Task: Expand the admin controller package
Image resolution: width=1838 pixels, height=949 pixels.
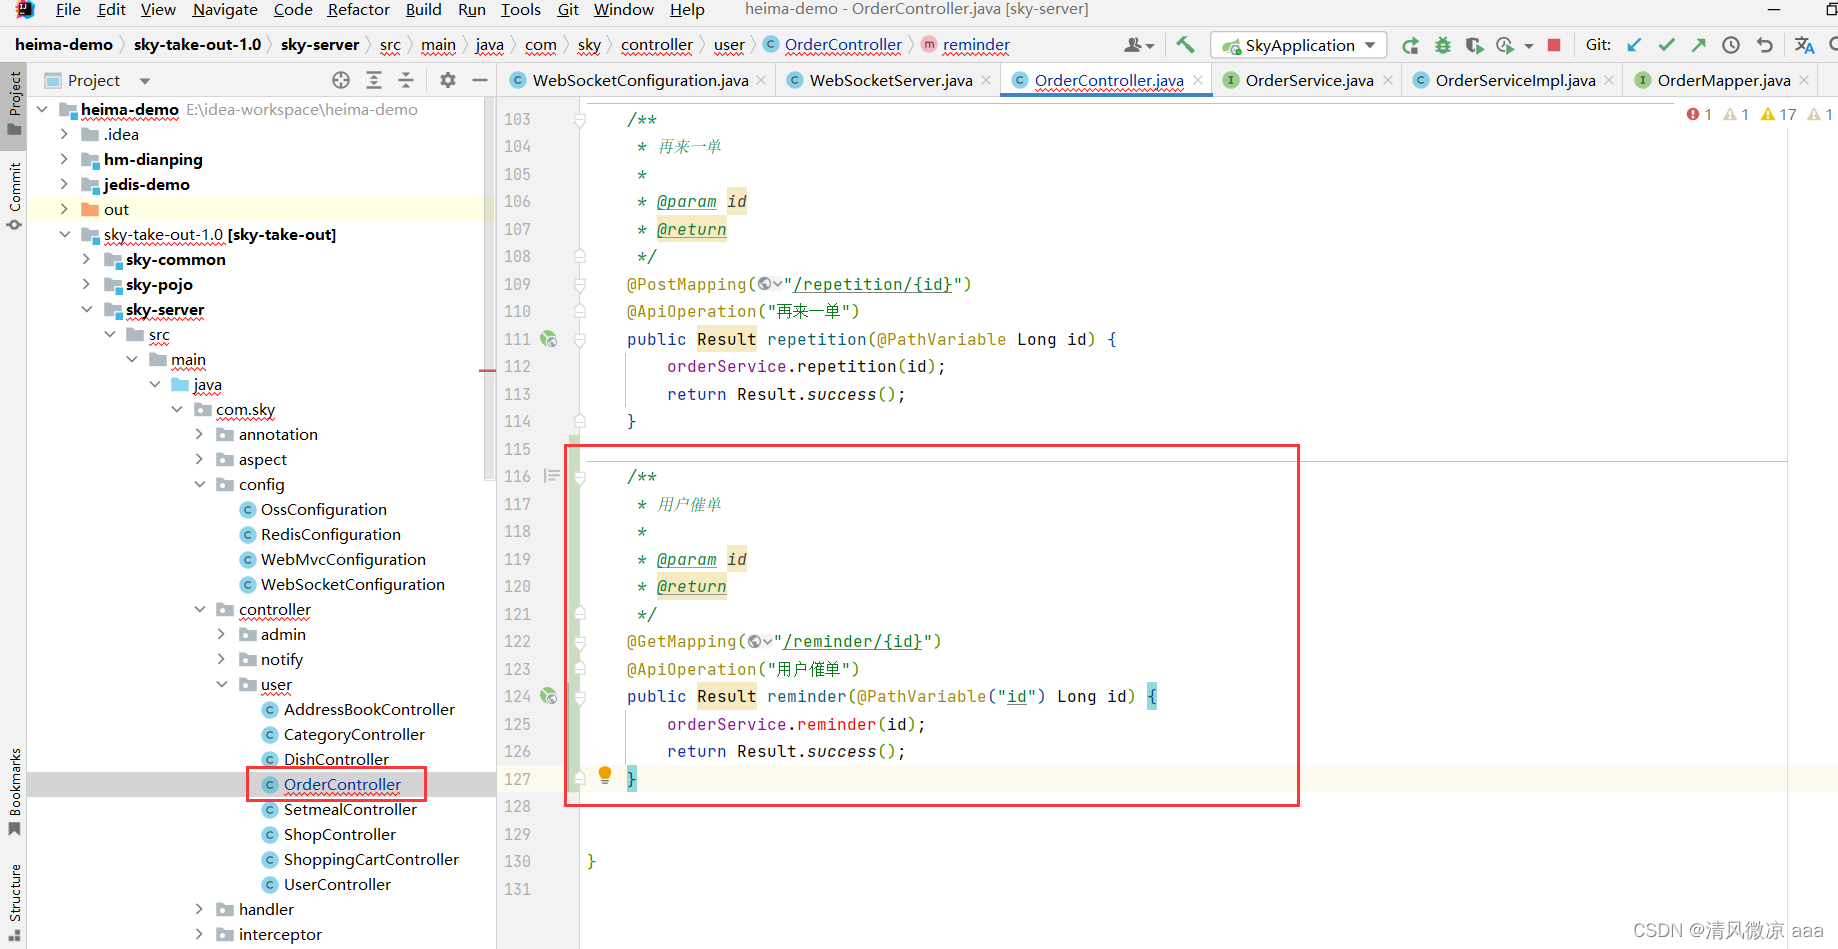Action: [x=222, y=634]
